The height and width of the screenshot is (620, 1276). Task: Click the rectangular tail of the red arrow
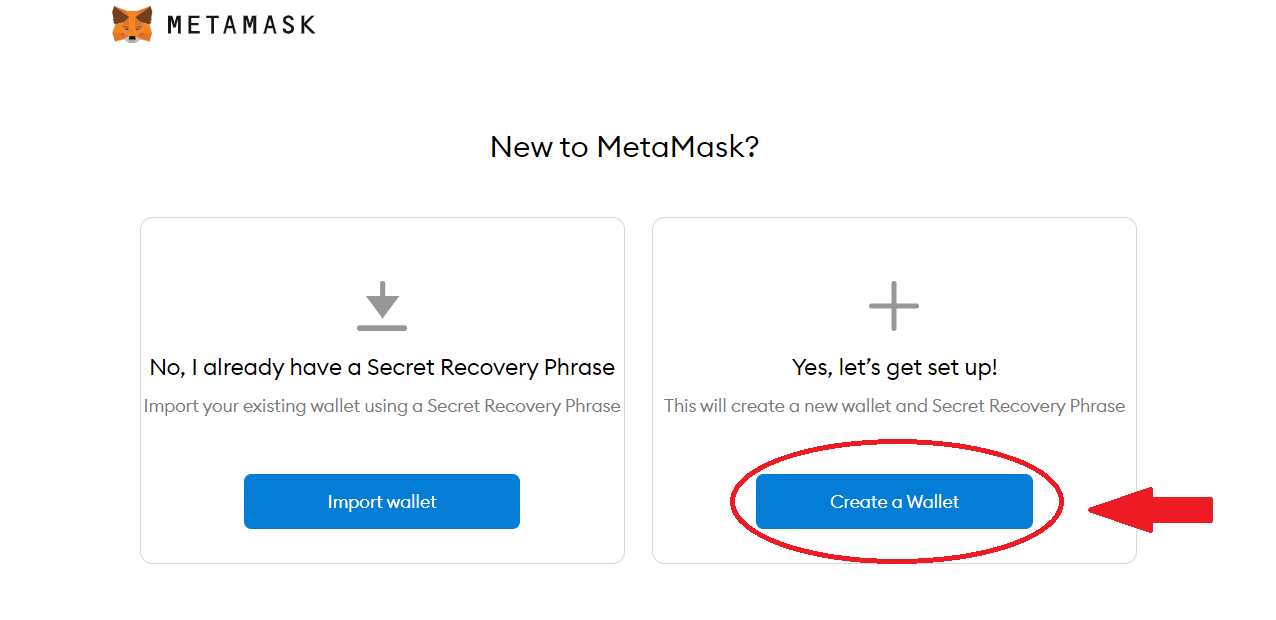1183,510
